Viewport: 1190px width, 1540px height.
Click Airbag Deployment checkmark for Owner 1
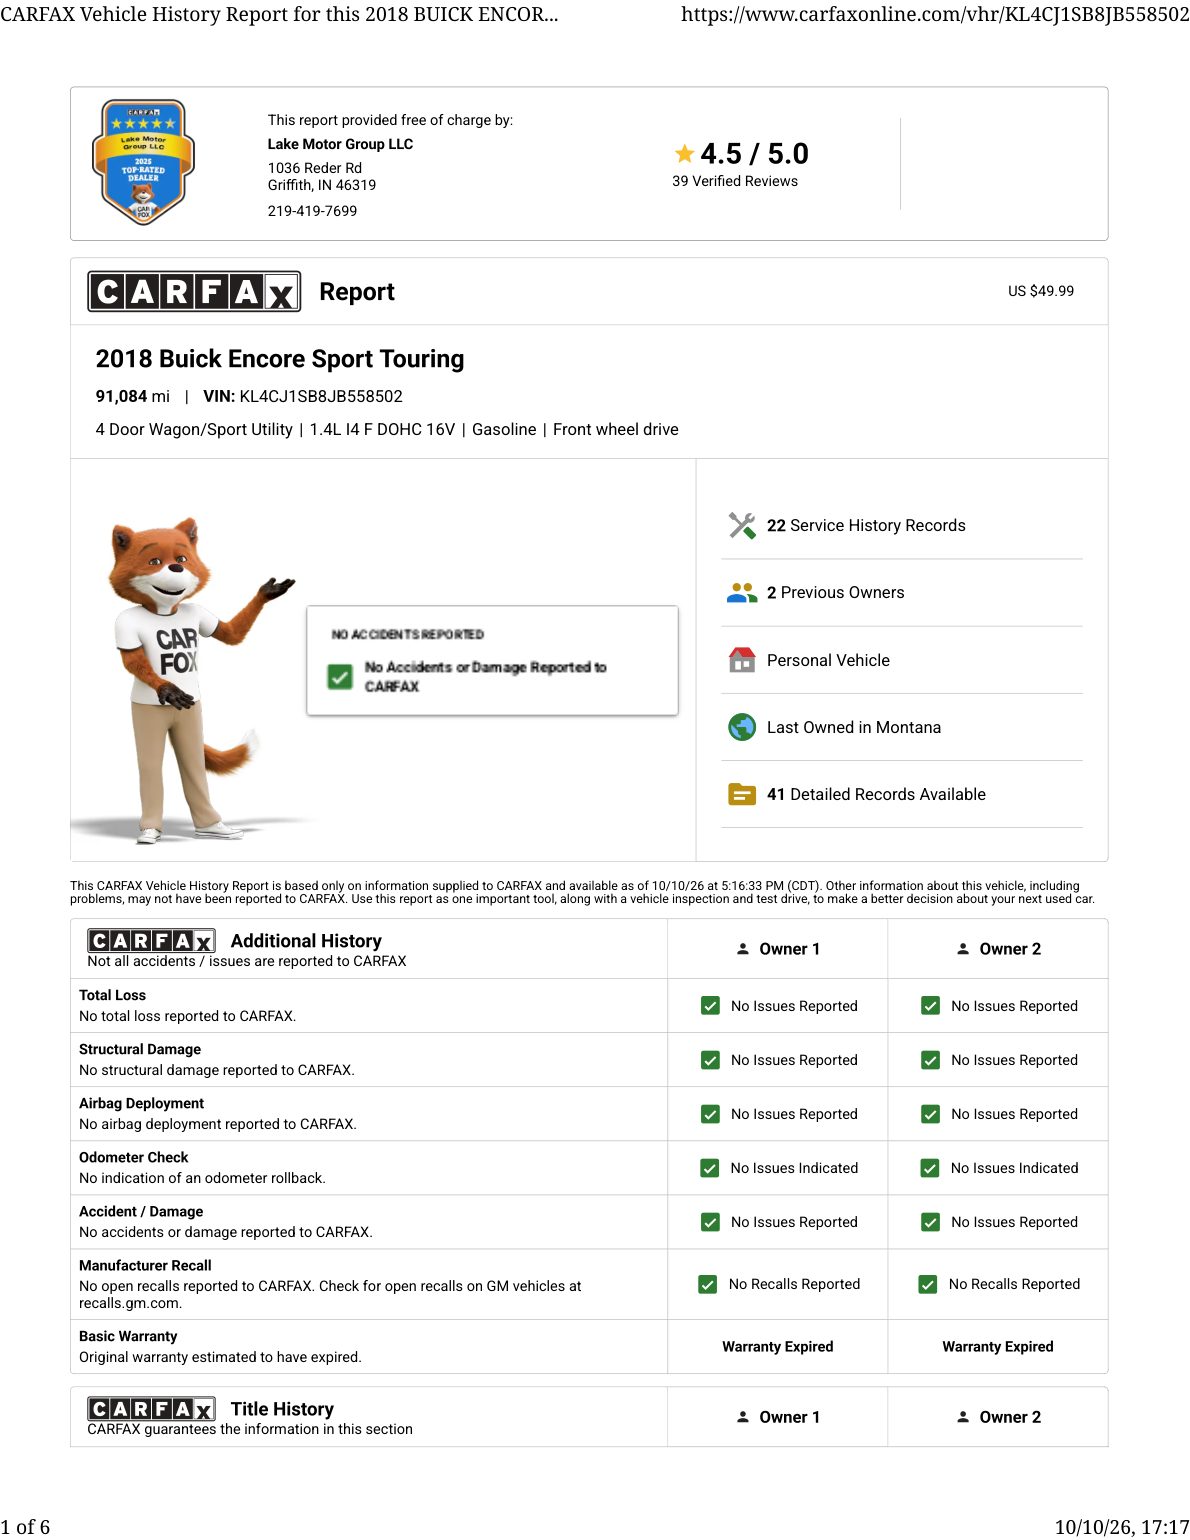pyautogui.click(x=710, y=1114)
